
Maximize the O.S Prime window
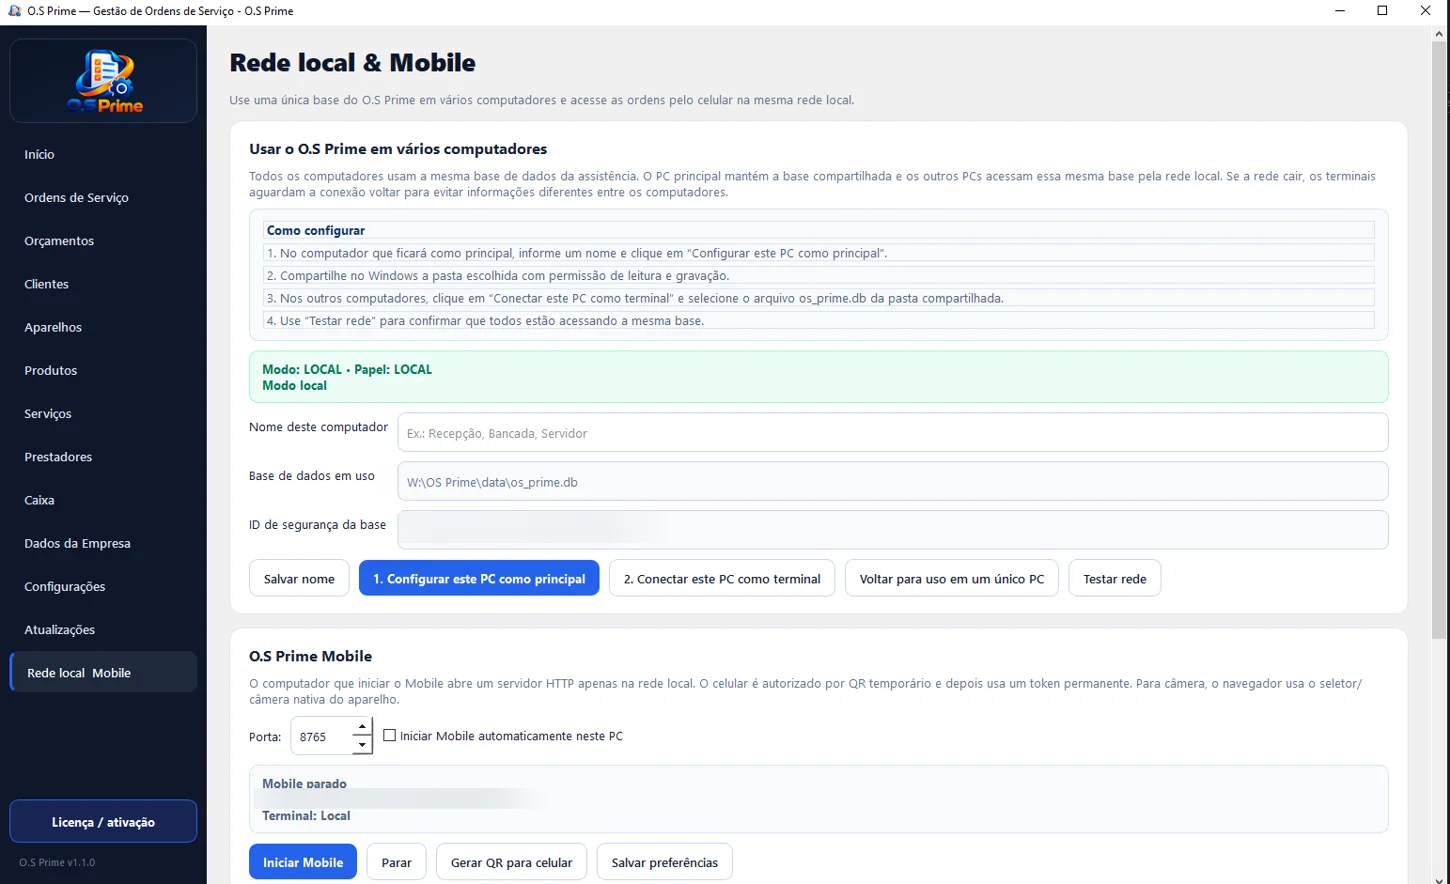point(1382,11)
